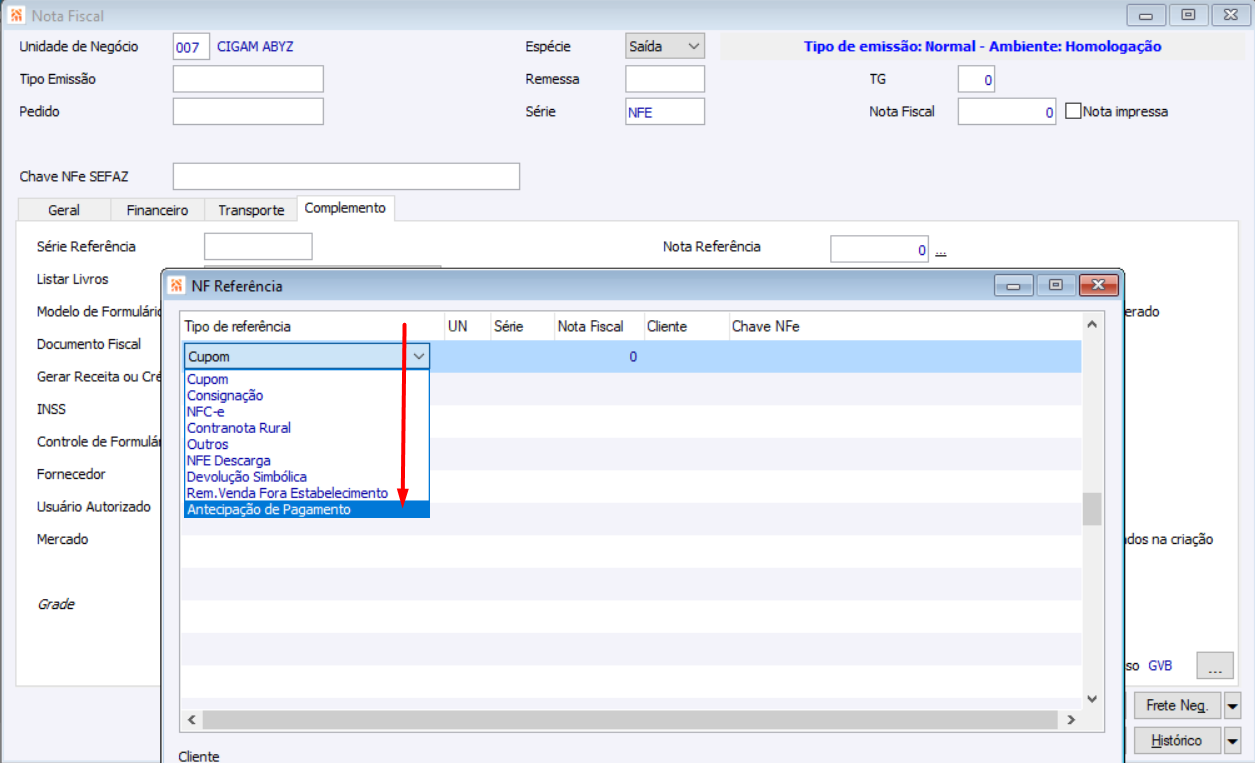
Task: Click the vertical scrollbar thumb
Action: [1092, 508]
